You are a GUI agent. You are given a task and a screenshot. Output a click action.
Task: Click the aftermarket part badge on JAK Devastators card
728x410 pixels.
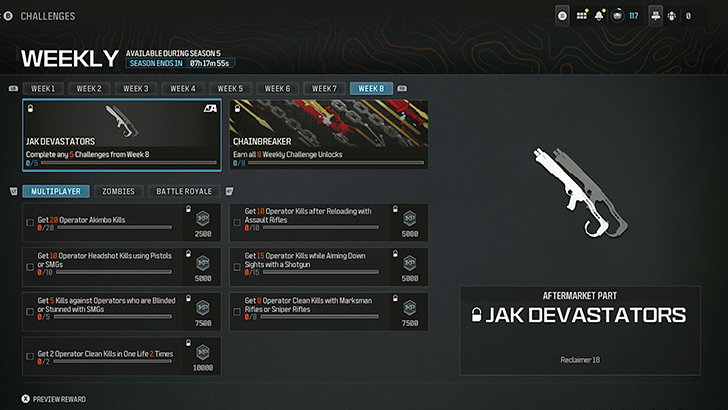tap(210, 109)
